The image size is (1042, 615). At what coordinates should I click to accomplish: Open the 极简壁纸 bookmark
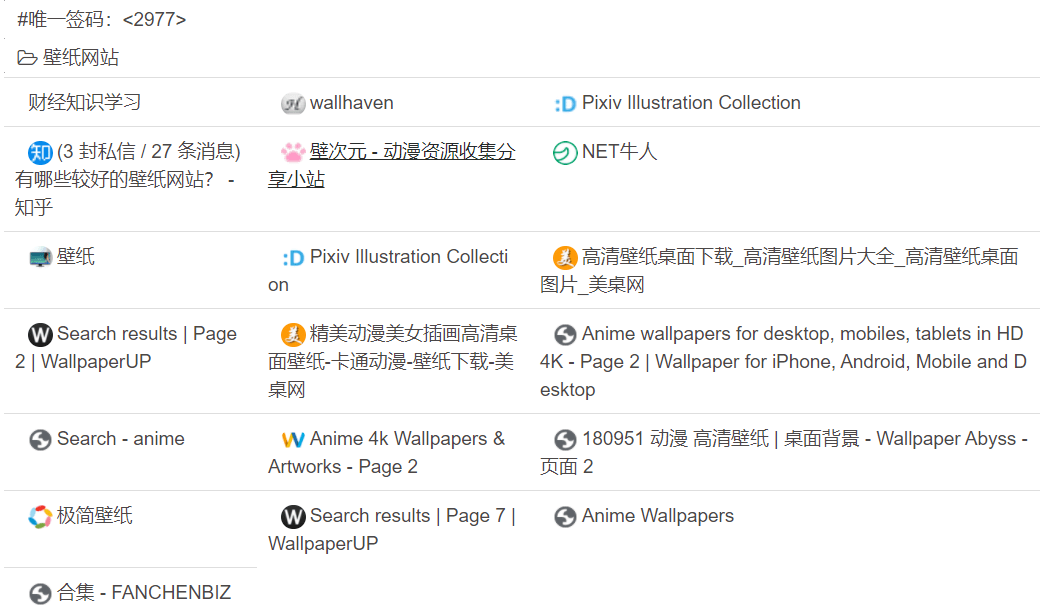[94, 516]
